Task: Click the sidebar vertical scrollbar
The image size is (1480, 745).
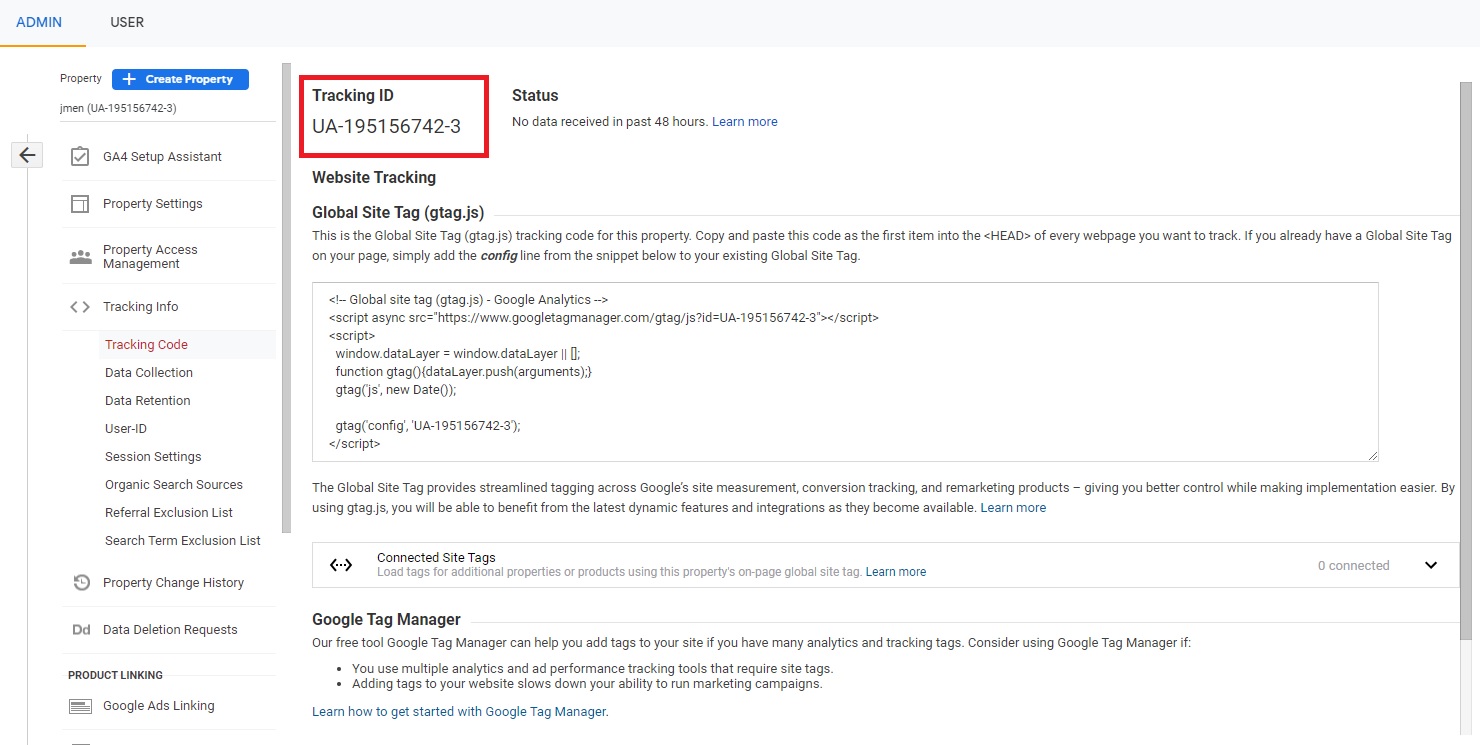Action: tap(287, 298)
